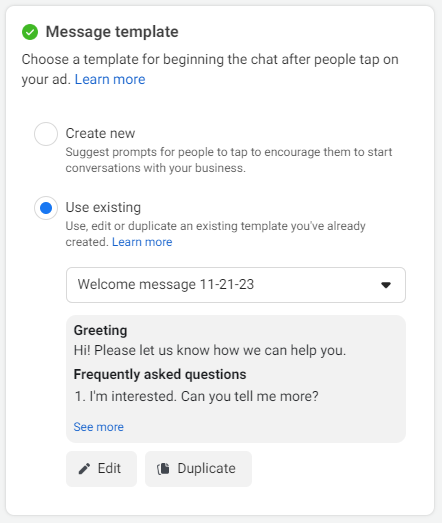Click the Use existing description text
442x523 pixels.
(215, 234)
